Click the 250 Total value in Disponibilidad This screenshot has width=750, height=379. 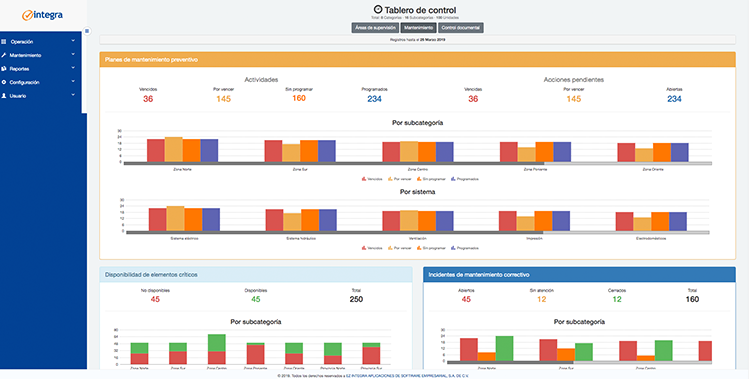point(356,300)
